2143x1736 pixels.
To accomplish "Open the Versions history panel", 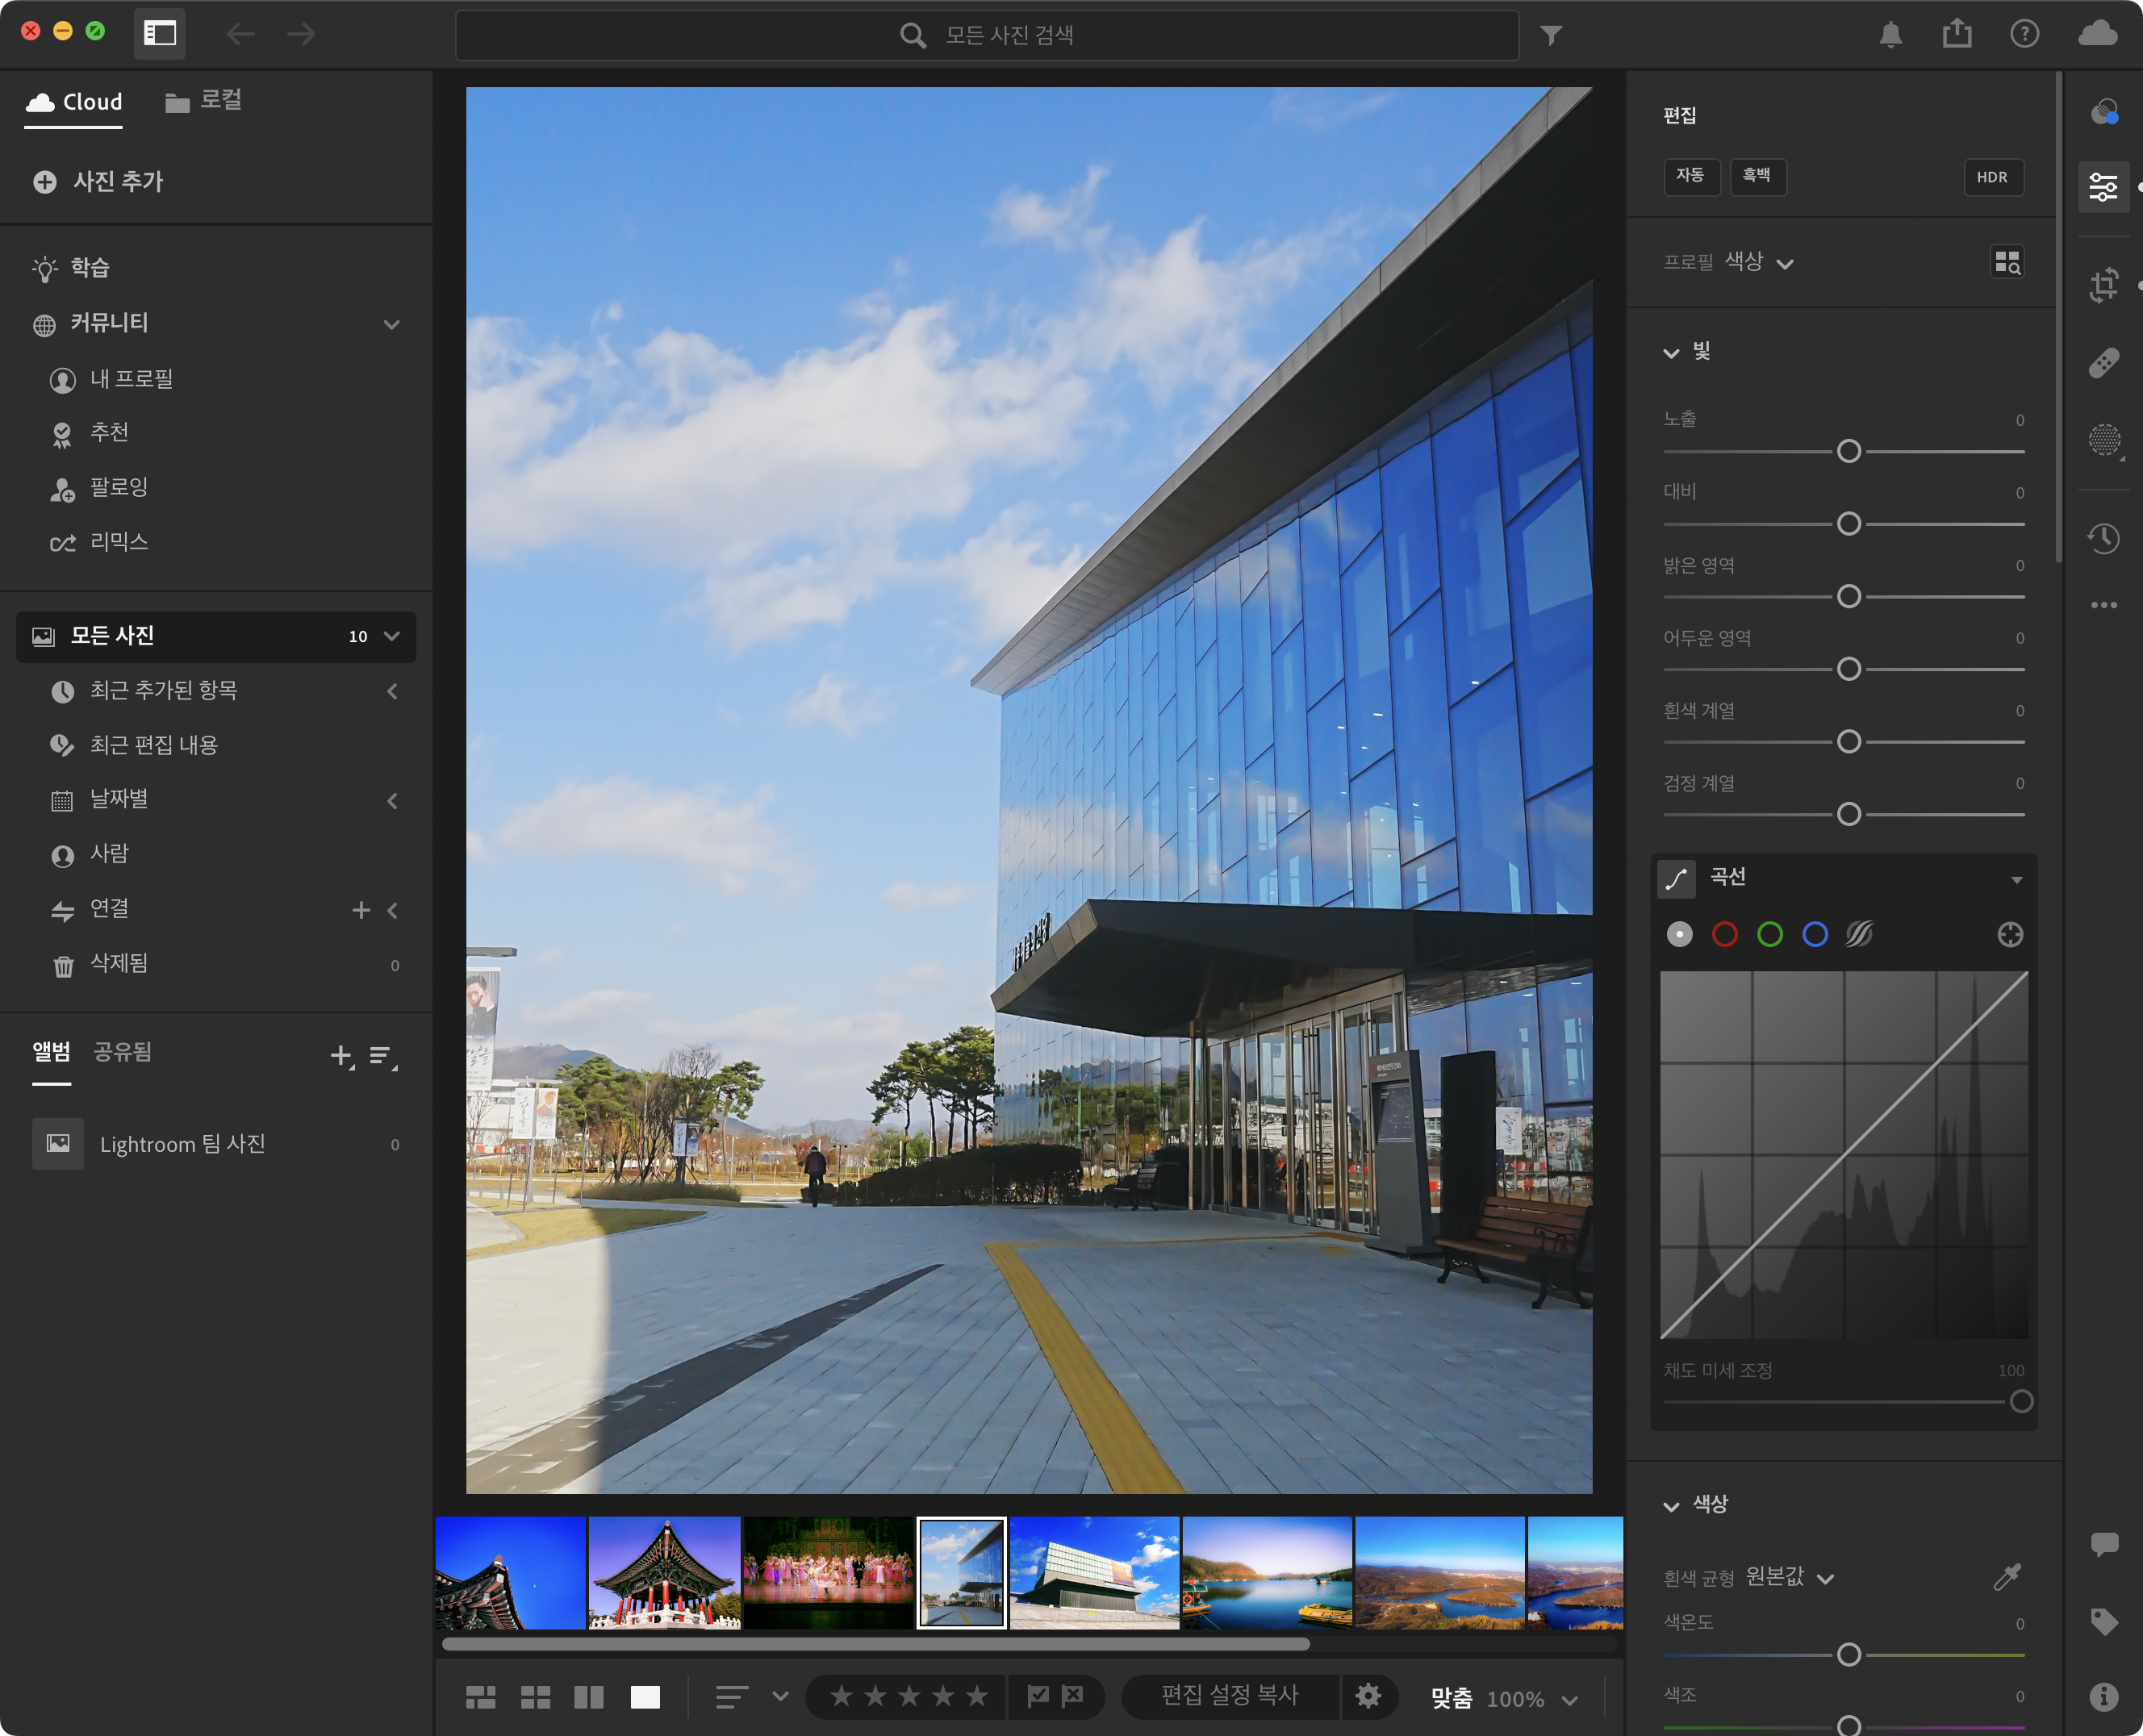I will pos(2104,538).
